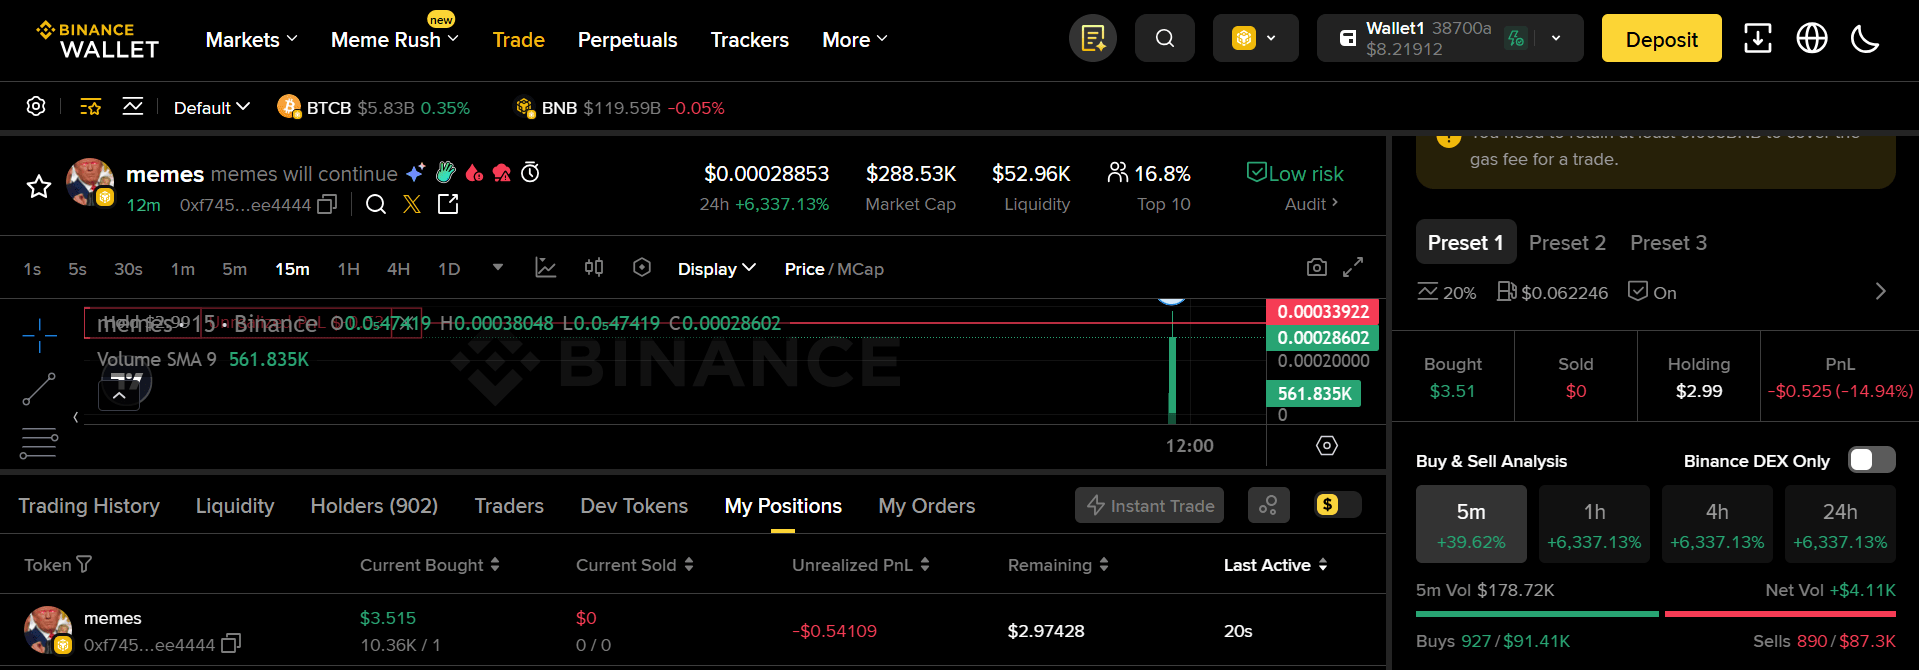This screenshot has height=670, width=1919.
Task: Open the Holders (902) tab
Action: click(374, 506)
